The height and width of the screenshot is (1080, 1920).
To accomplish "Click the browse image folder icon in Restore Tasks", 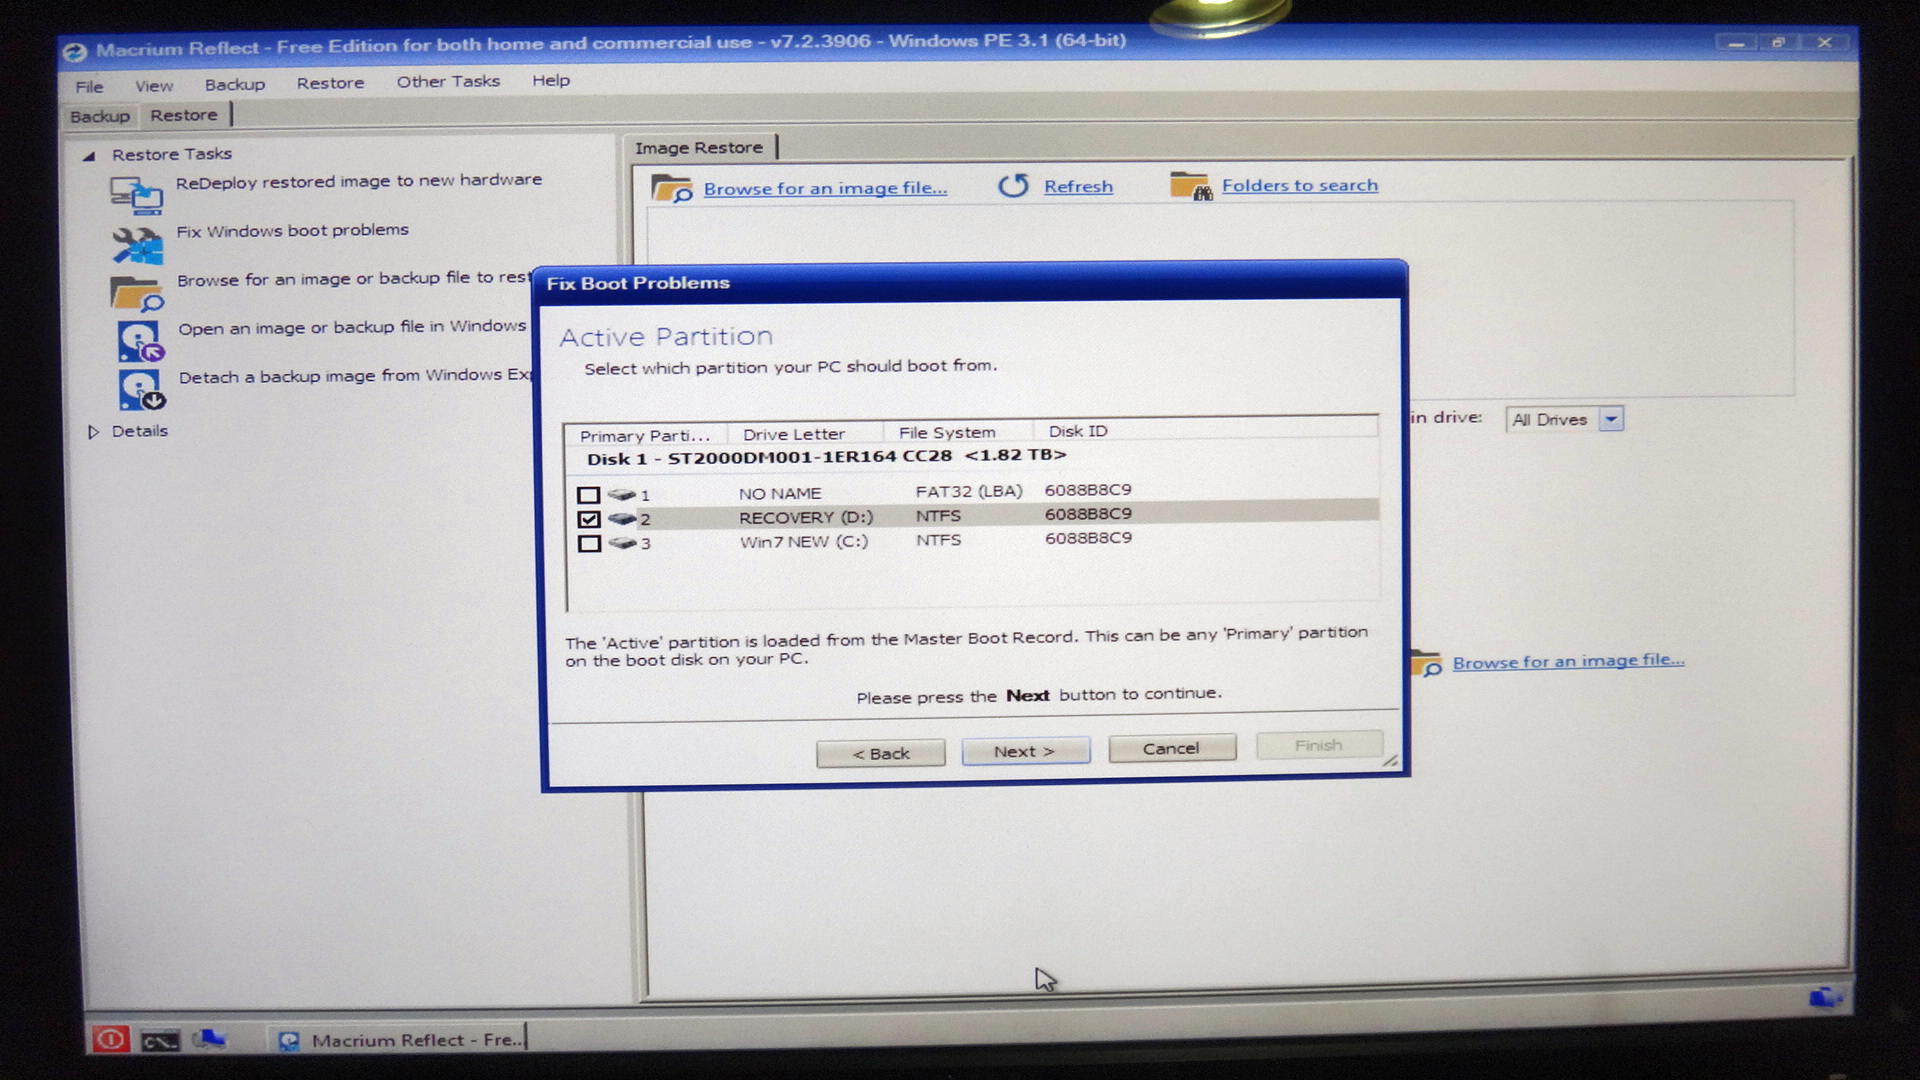I will 136,294.
